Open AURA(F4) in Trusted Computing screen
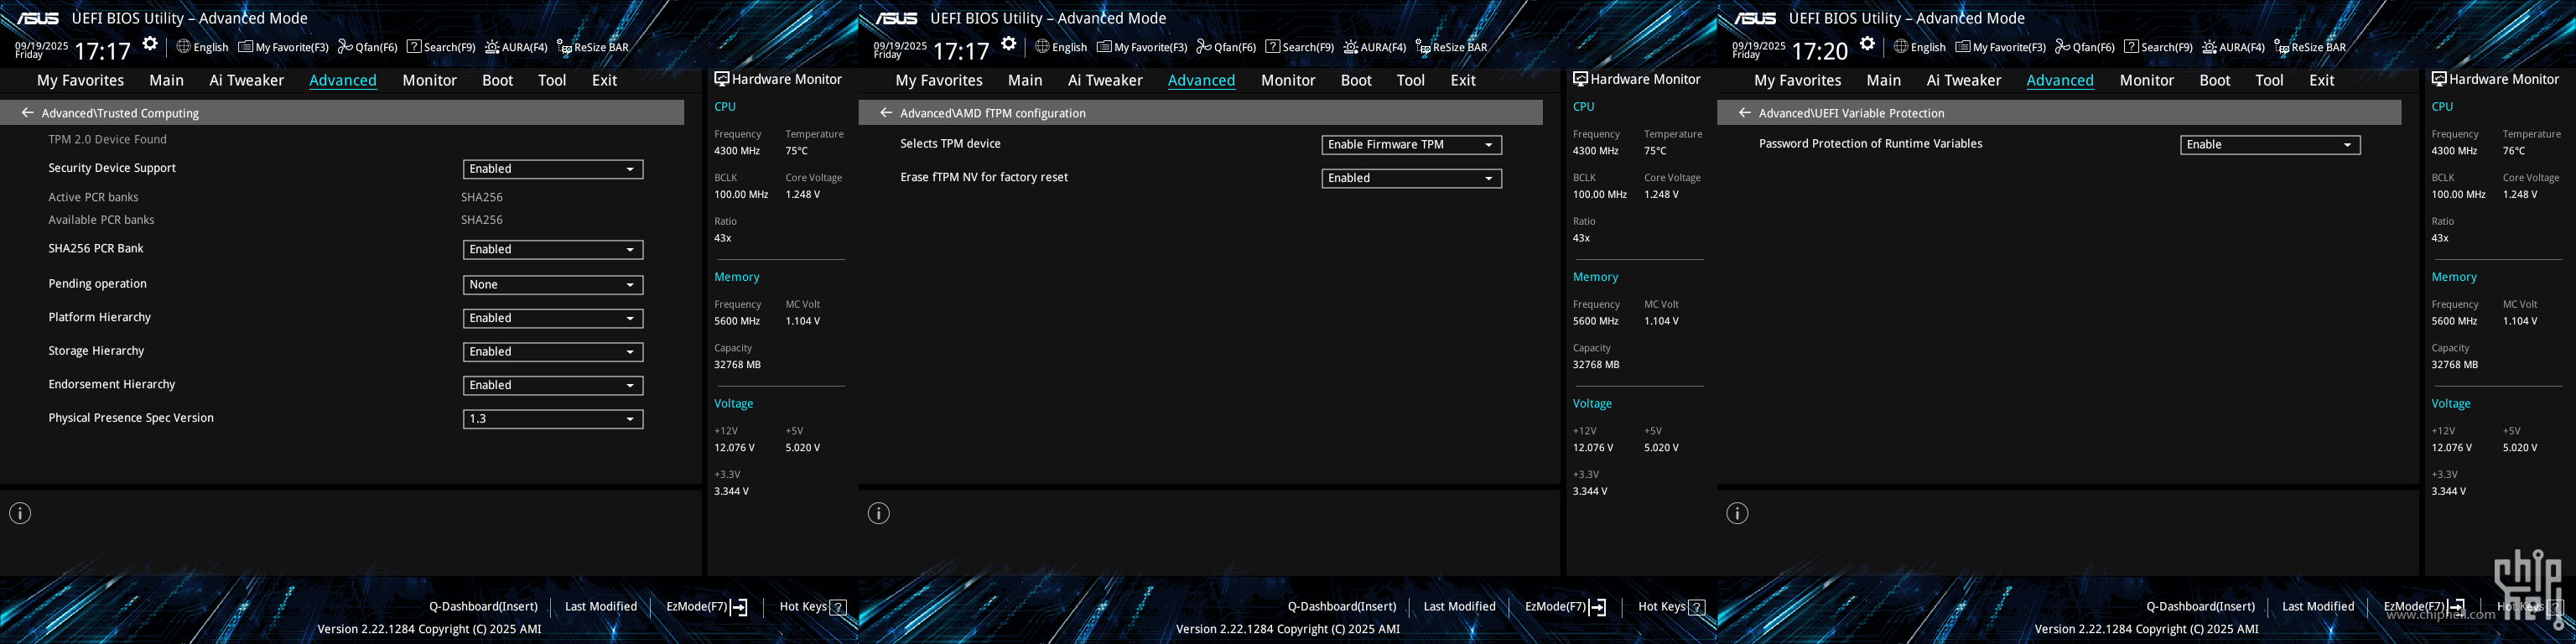2576x644 pixels. [x=516, y=47]
